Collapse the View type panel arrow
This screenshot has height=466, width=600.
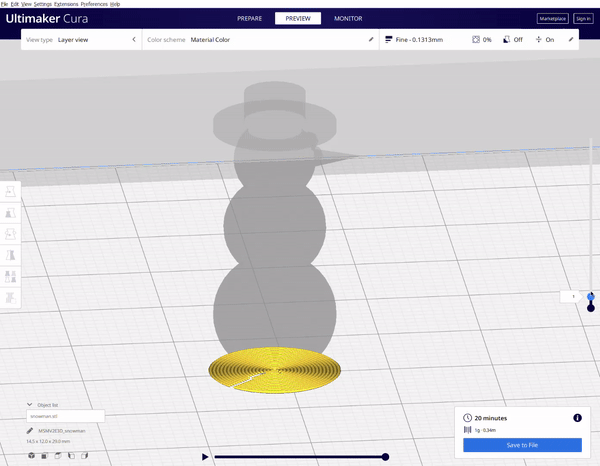click(134, 39)
